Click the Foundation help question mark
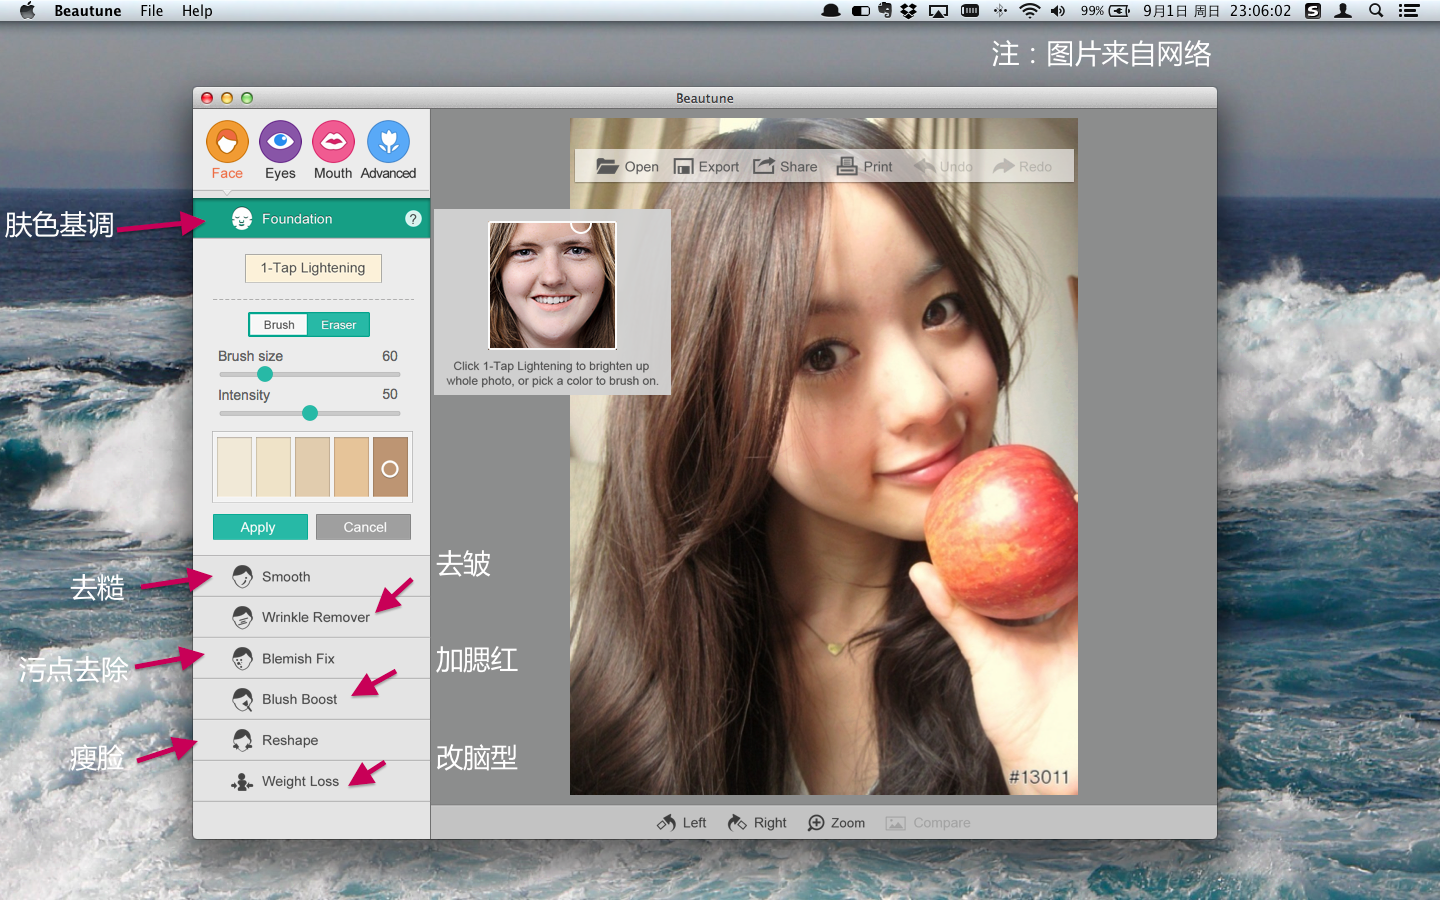Viewport: 1440px width, 900px height. point(413,219)
